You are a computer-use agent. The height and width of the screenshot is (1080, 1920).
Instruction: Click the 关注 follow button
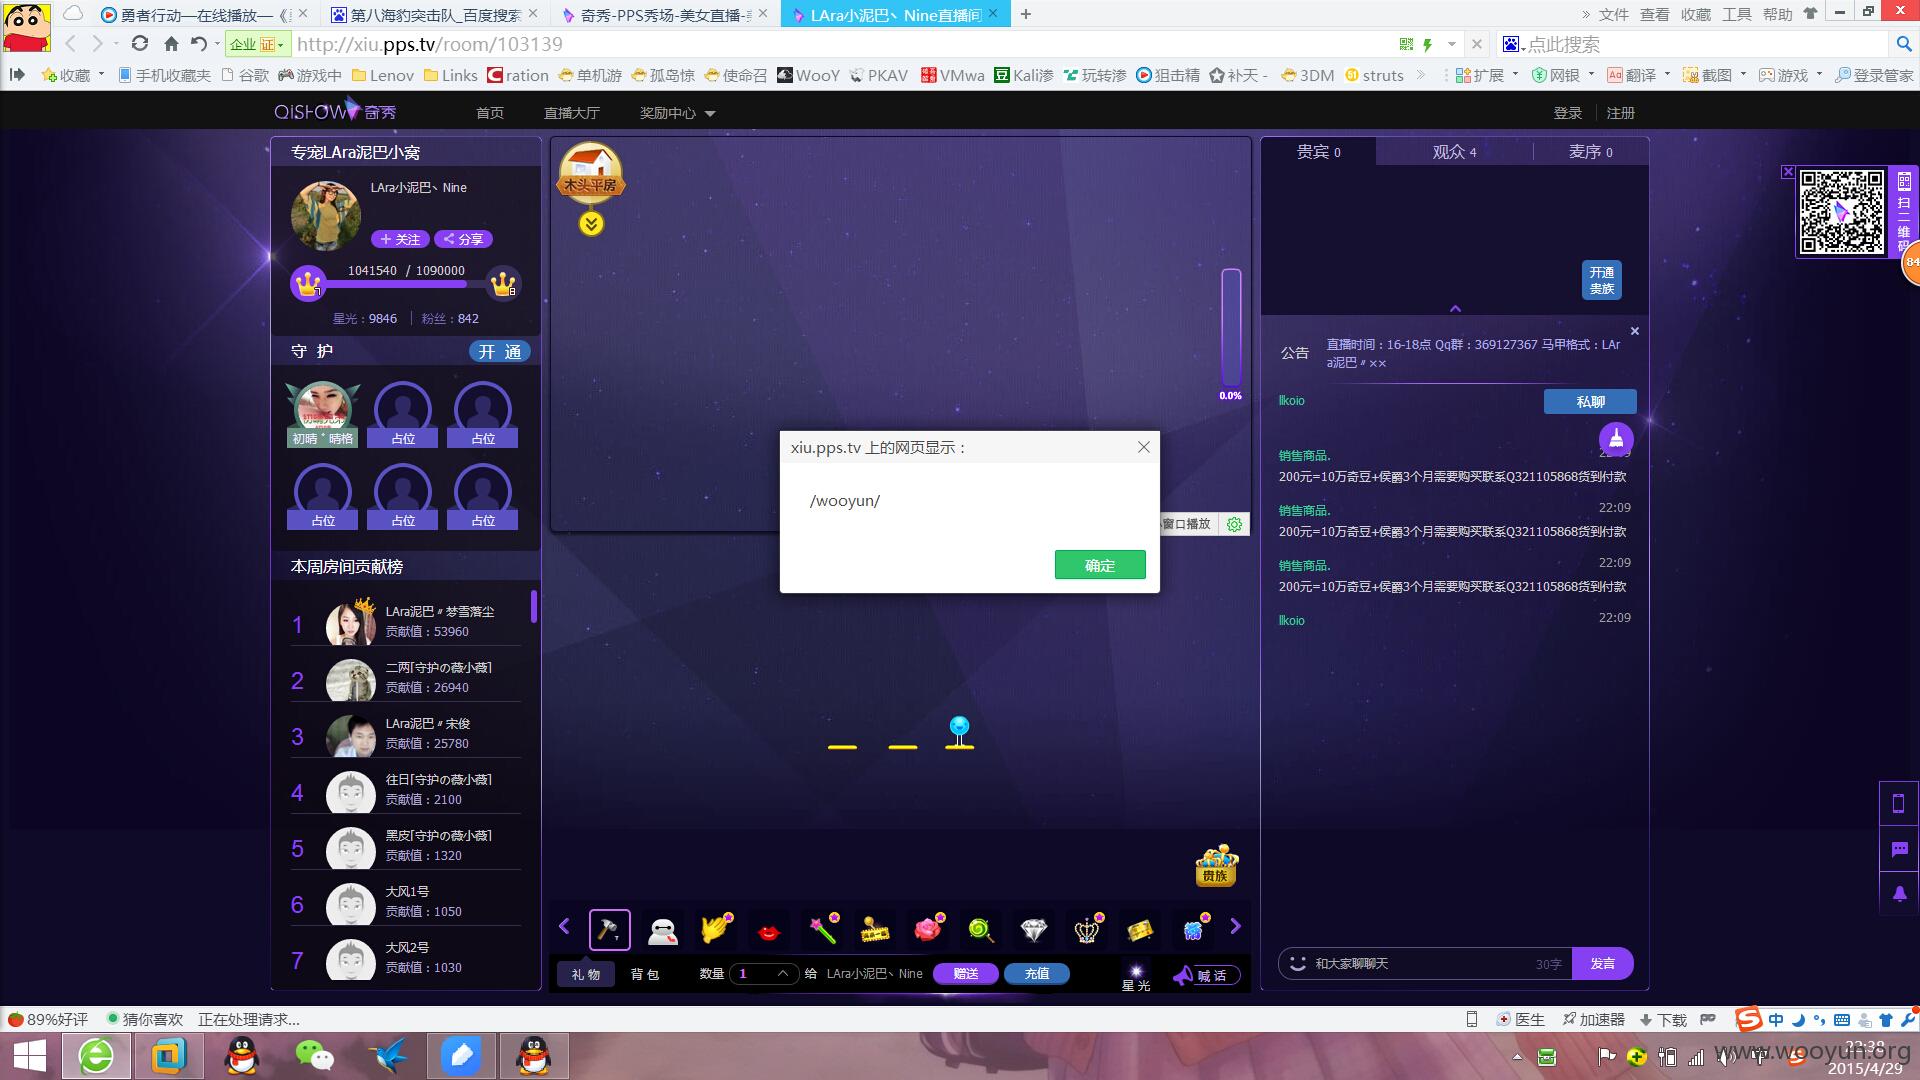tap(400, 239)
